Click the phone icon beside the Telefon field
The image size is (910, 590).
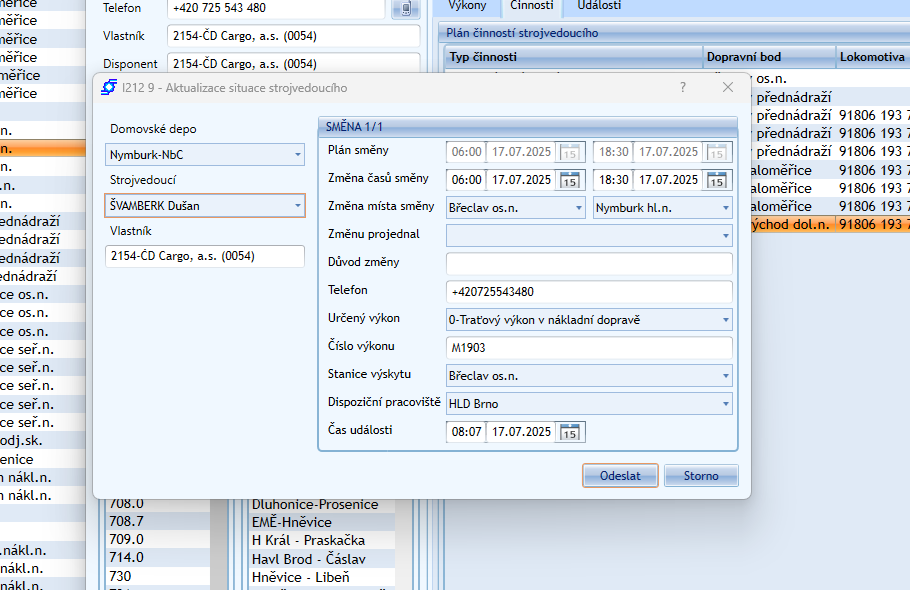pos(405,8)
